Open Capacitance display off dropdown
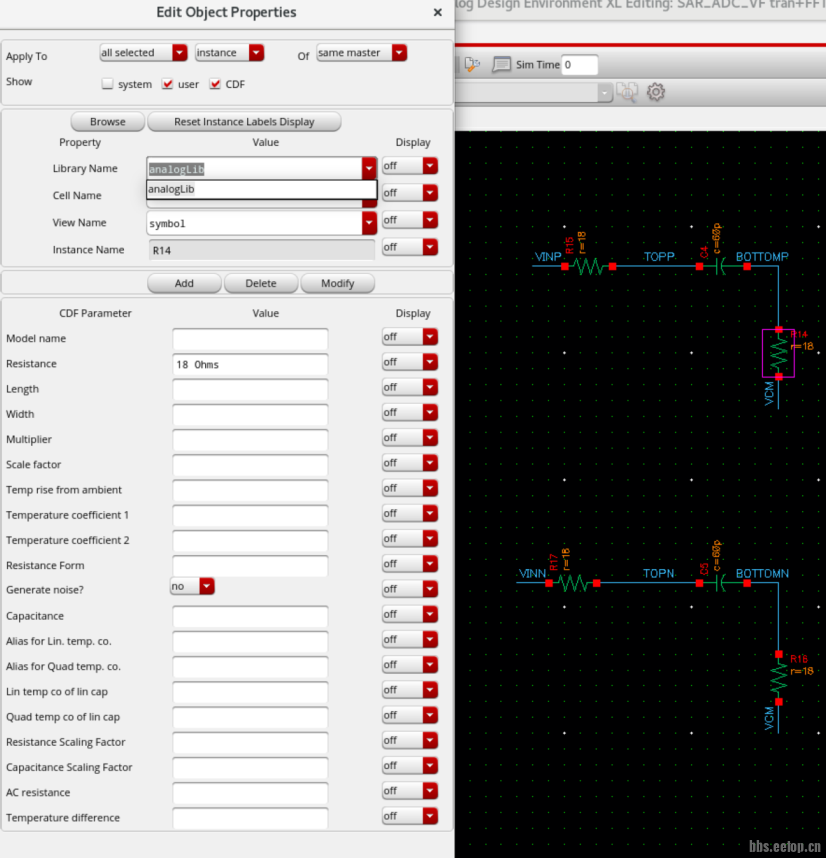 pyautogui.click(x=410, y=614)
